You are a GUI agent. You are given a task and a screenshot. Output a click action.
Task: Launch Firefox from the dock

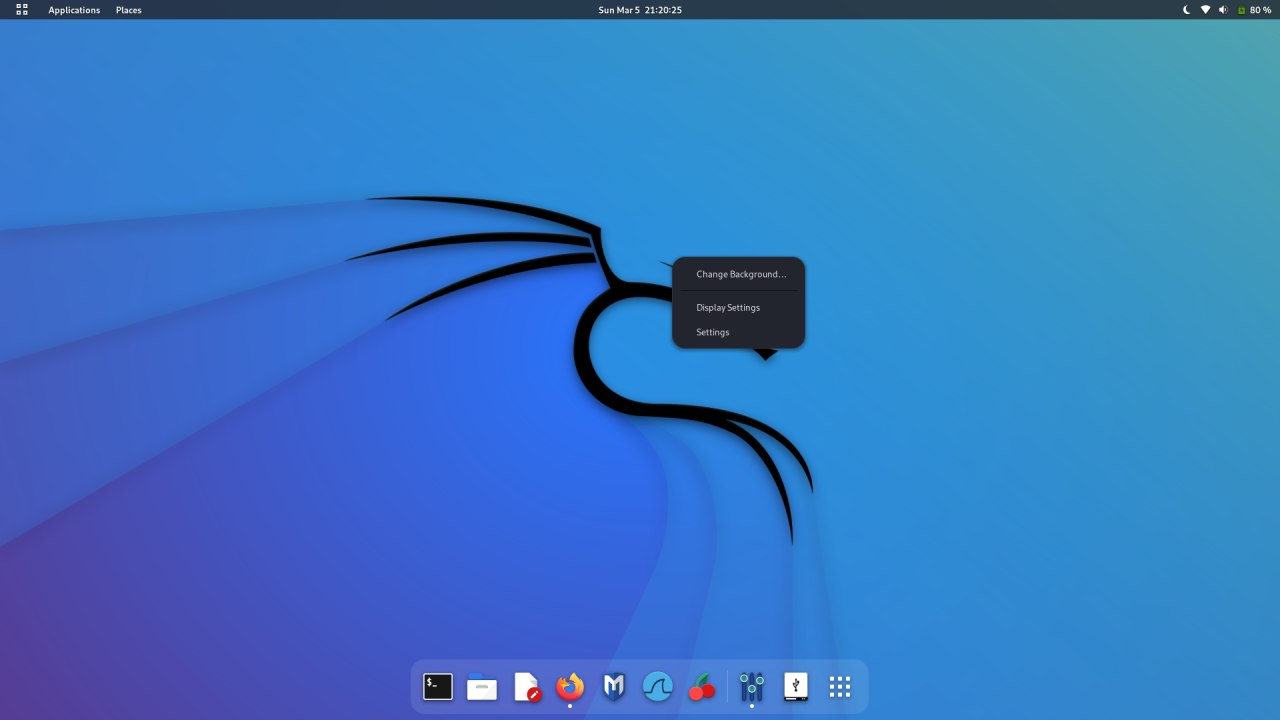click(x=570, y=687)
